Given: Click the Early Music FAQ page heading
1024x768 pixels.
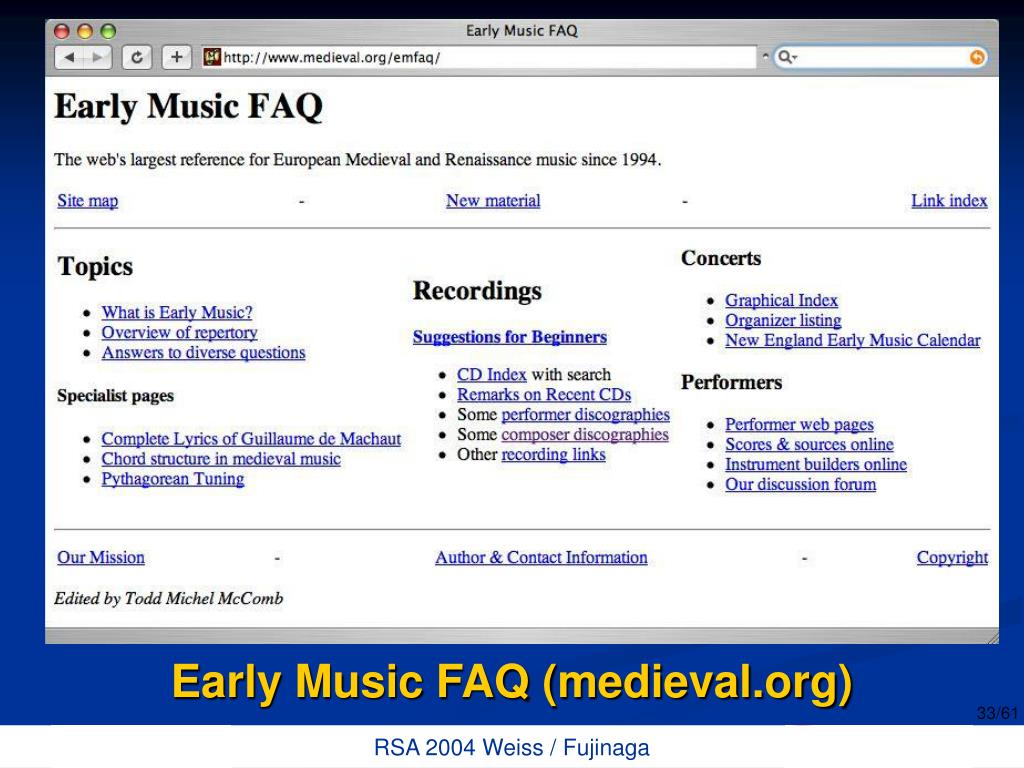Looking at the screenshot, I should coord(189,106).
